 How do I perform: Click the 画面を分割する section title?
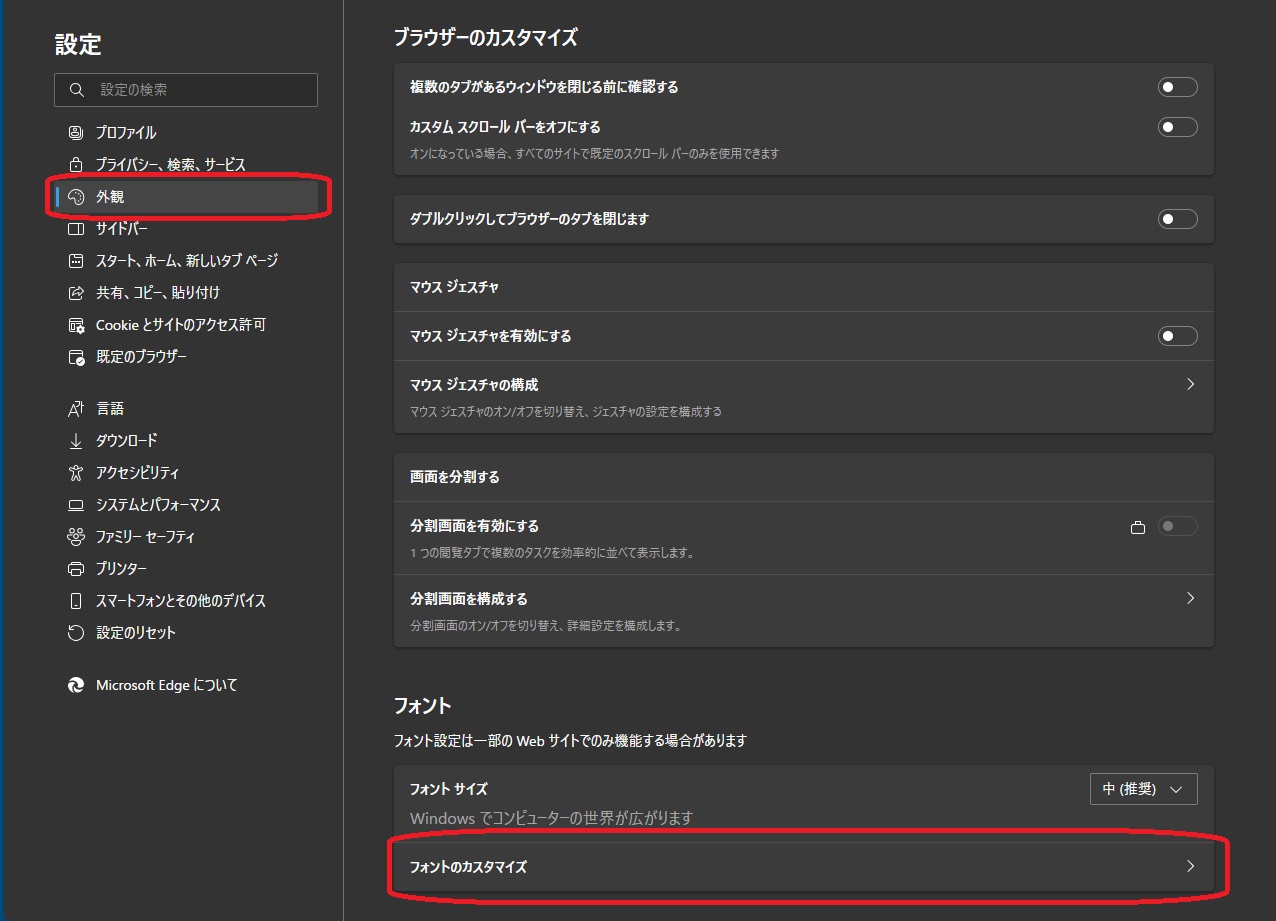455,477
